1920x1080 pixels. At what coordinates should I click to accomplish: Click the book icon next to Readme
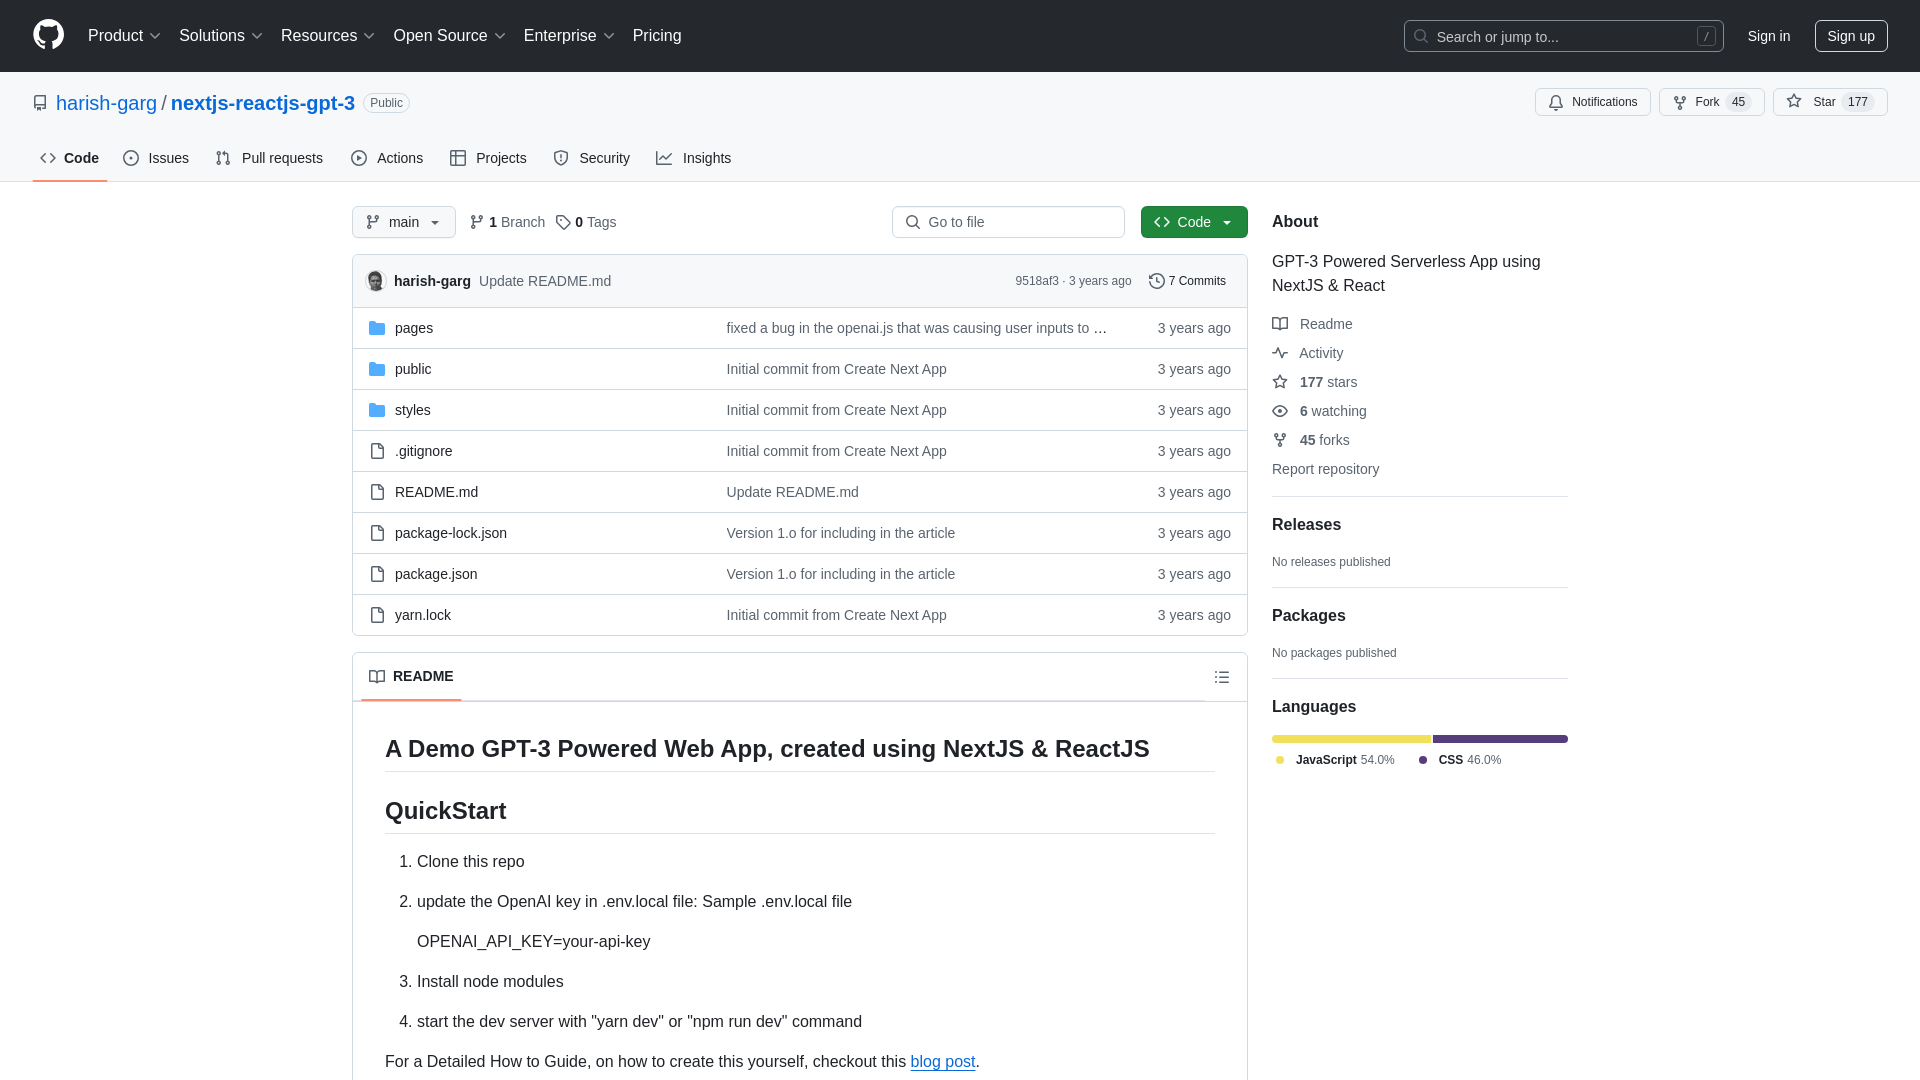1280,324
